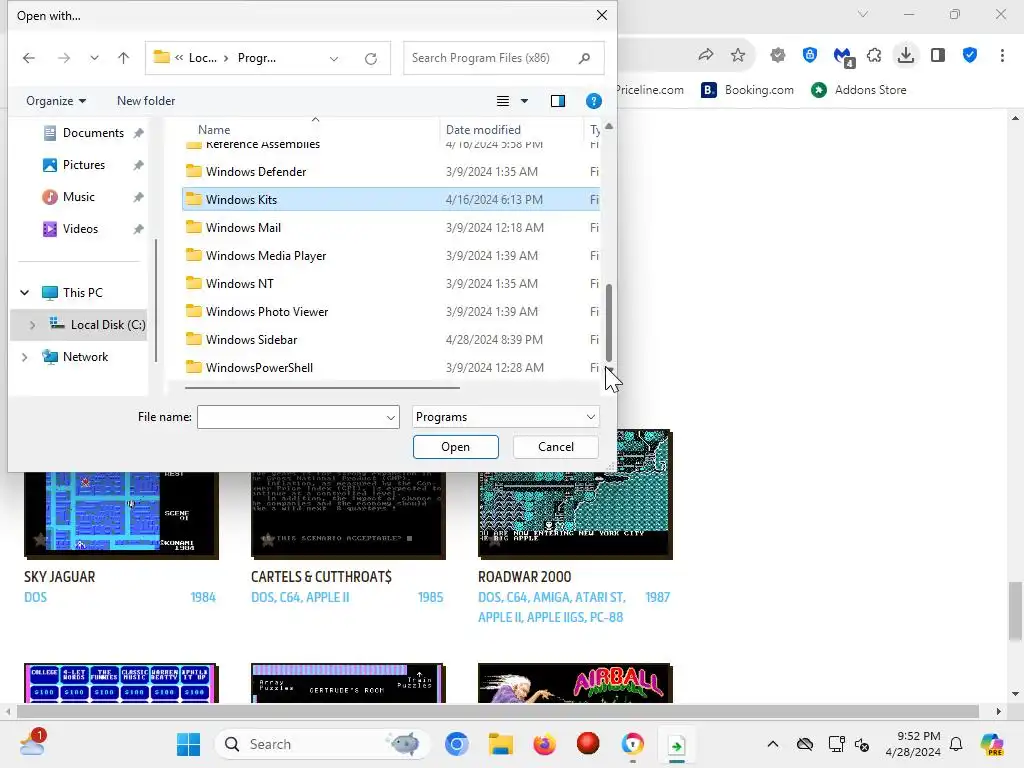1024x768 pixels.
Task: Open the Airball game thumbnail
Action: click(x=575, y=683)
